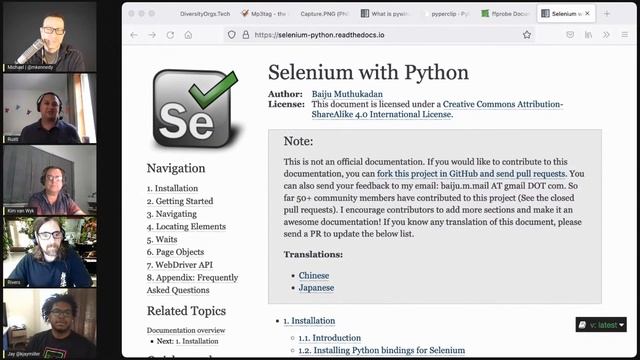Open the v: latest version dropdown
Screen dimensions: 640x360
[x=601, y=325]
